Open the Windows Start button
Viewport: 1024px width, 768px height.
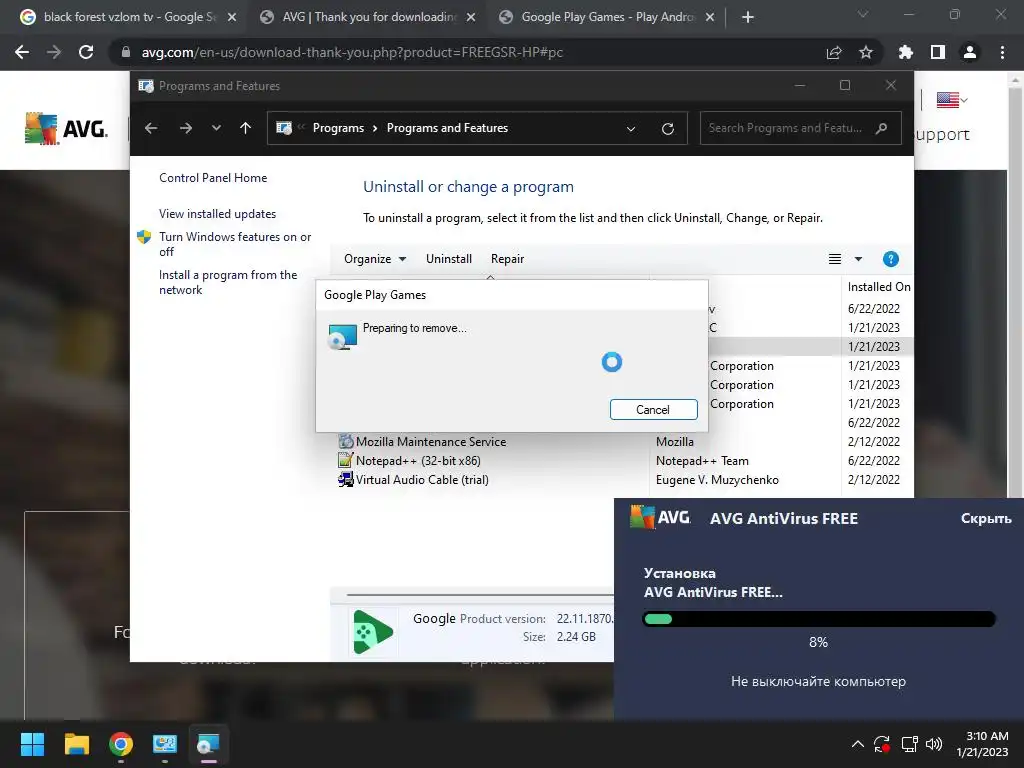[32, 744]
